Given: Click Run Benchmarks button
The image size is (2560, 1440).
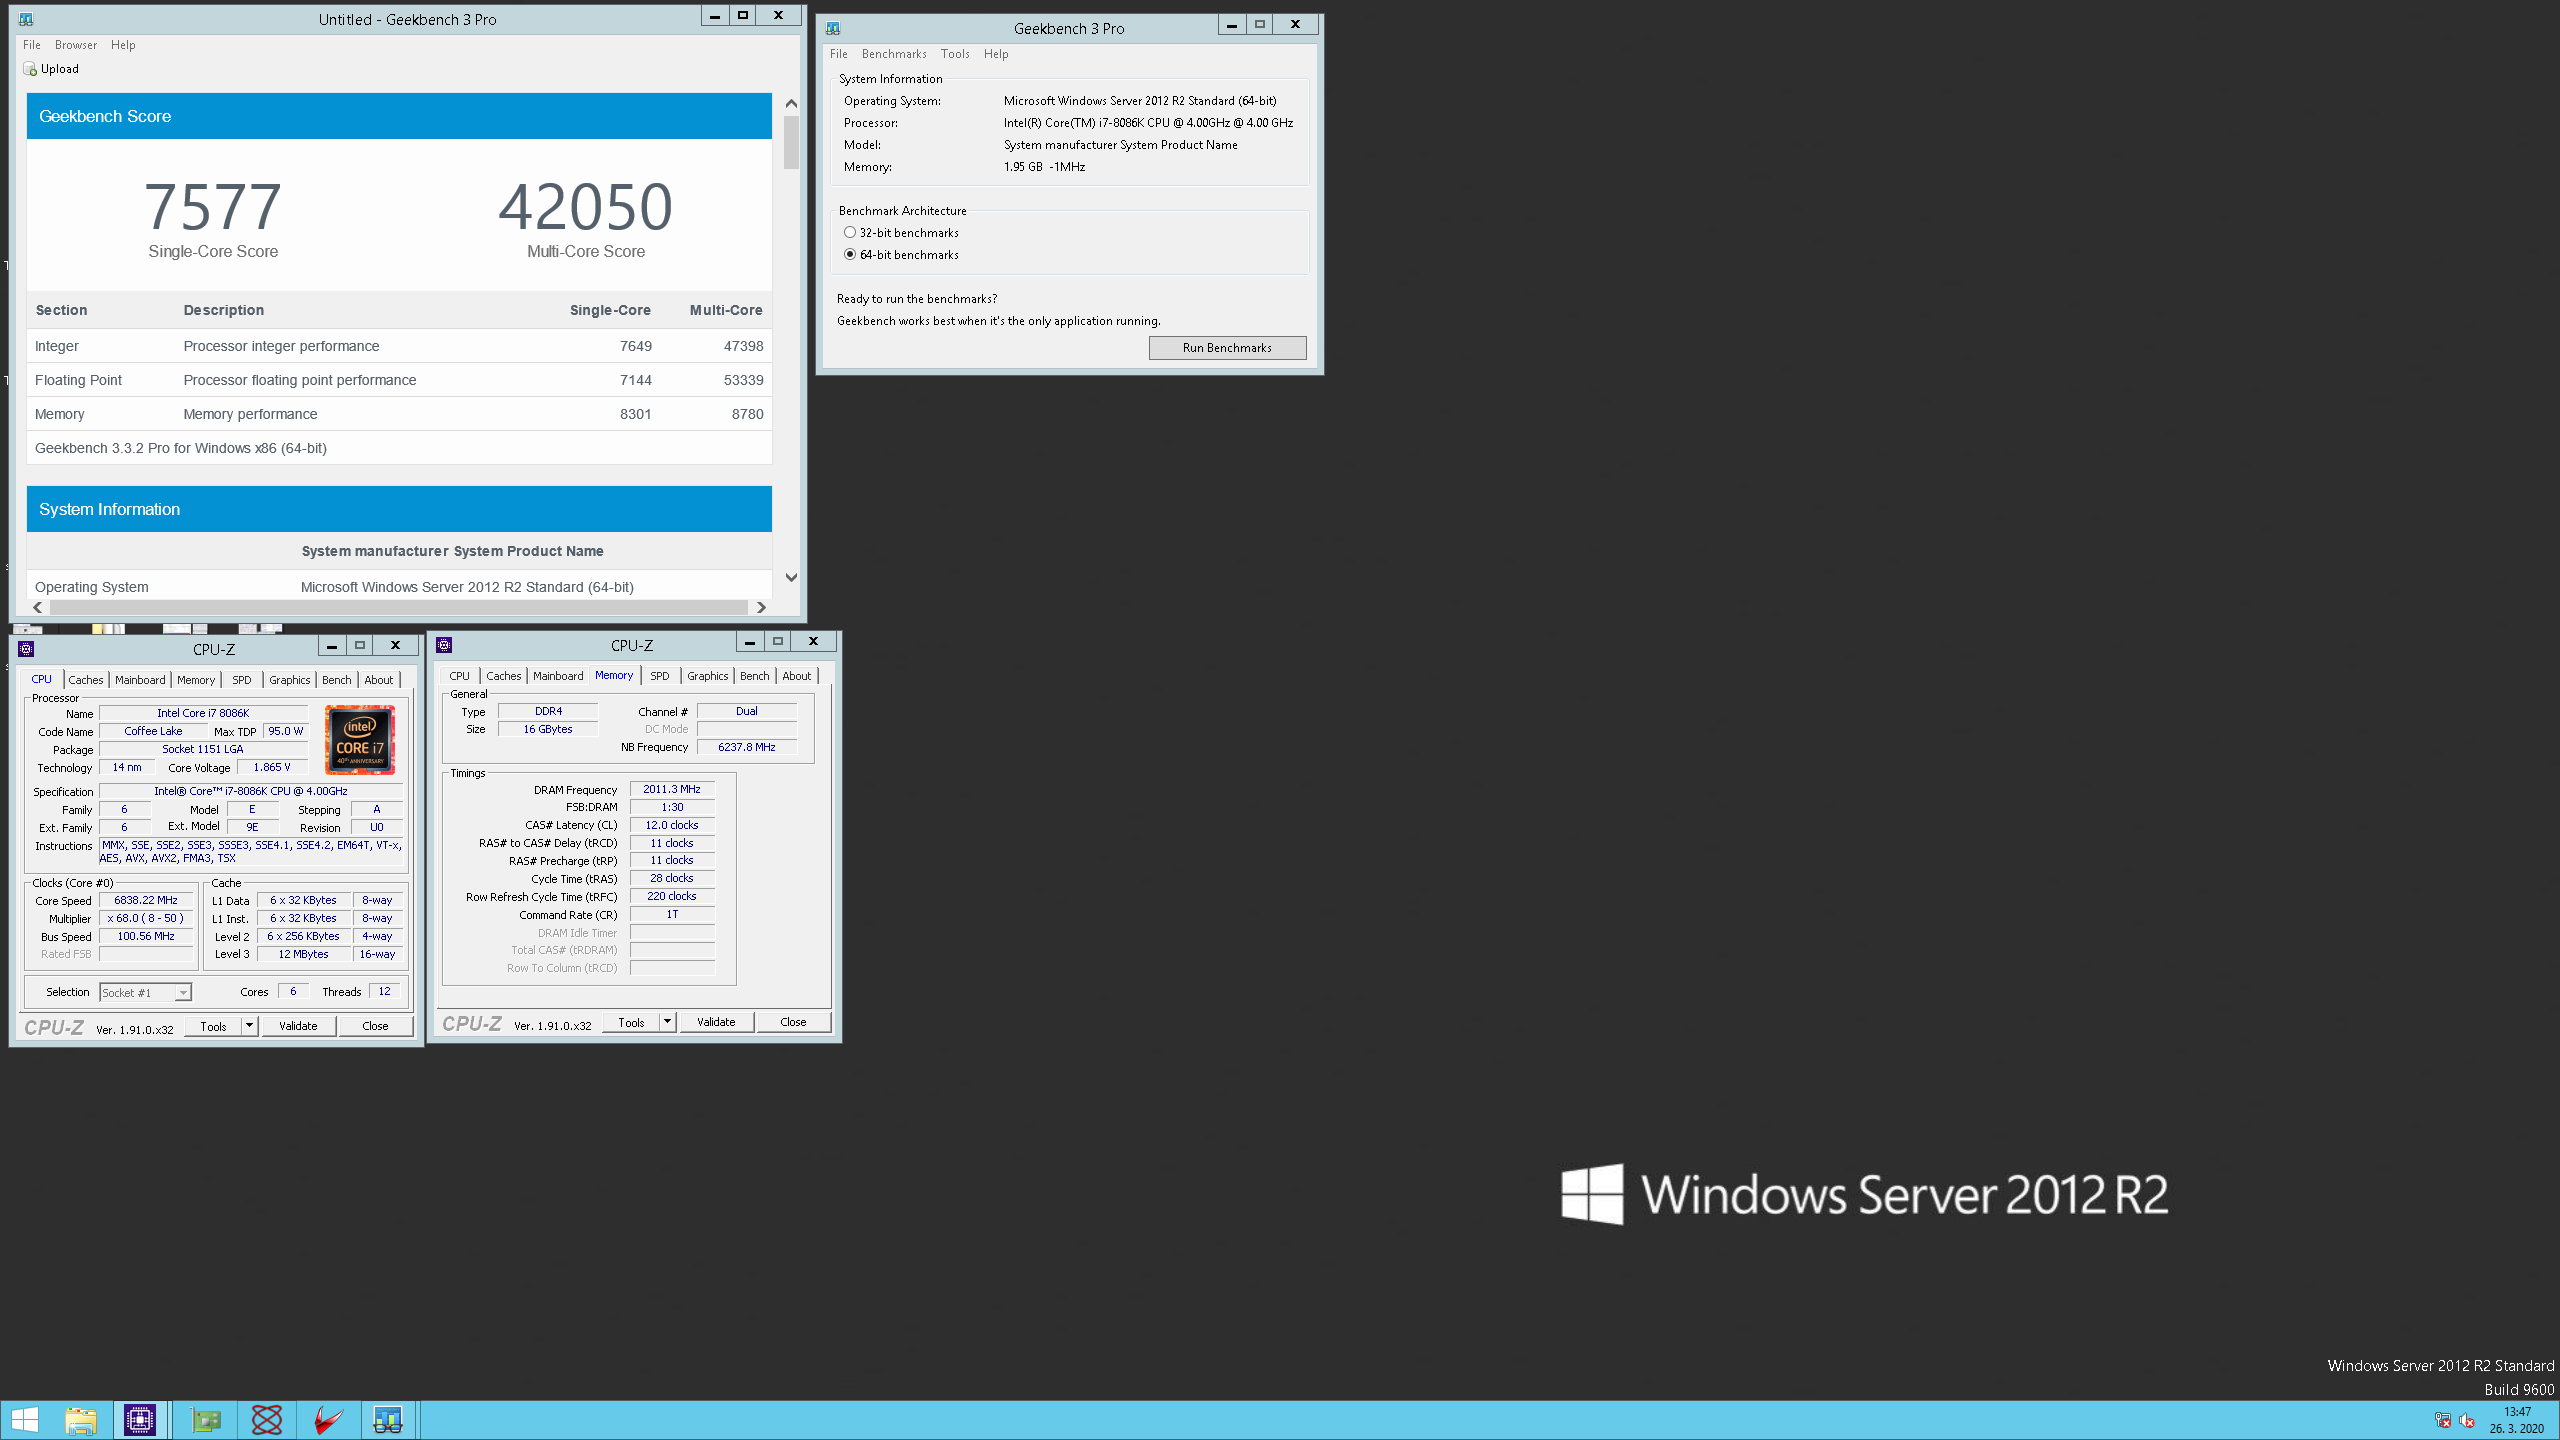Looking at the screenshot, I should (x=1227, y=348).
